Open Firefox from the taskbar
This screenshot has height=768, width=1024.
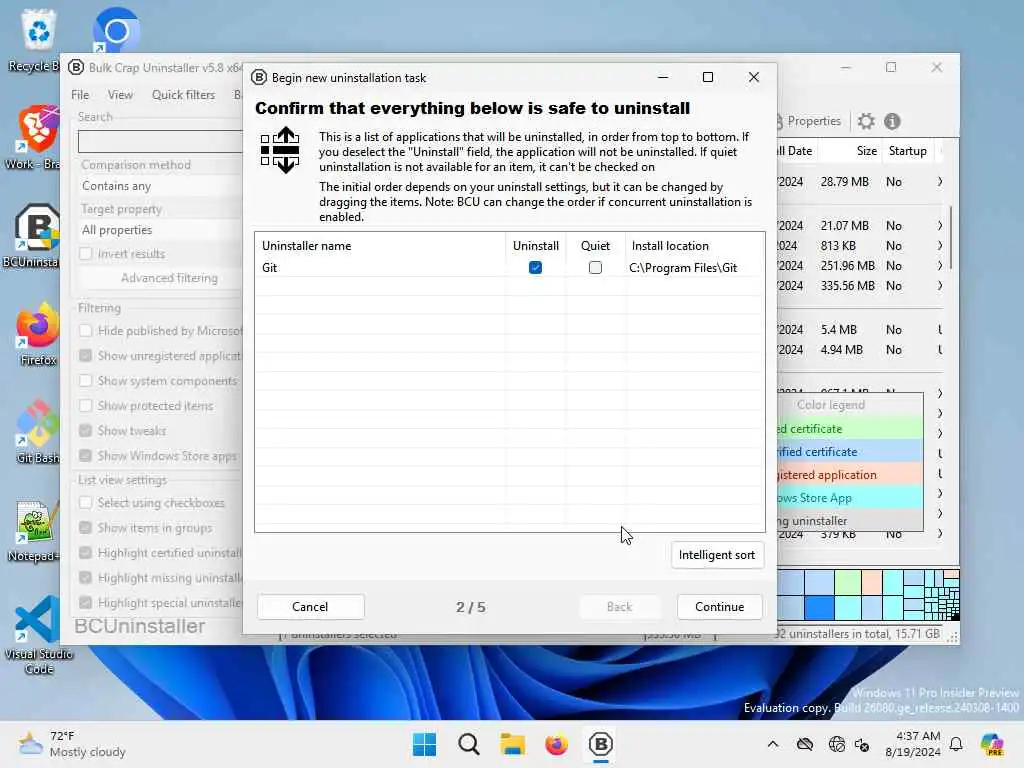coord(556,744)
